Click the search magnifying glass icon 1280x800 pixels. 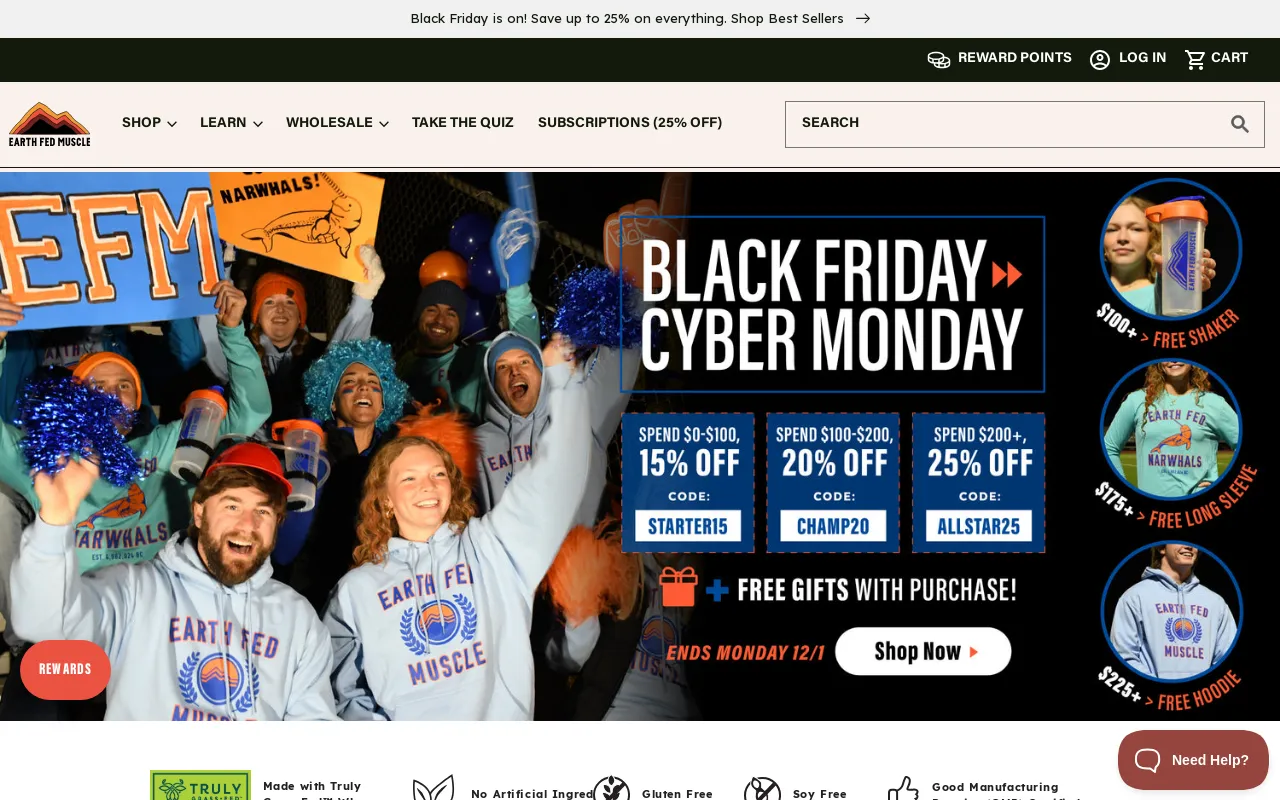click(1240, 124)
